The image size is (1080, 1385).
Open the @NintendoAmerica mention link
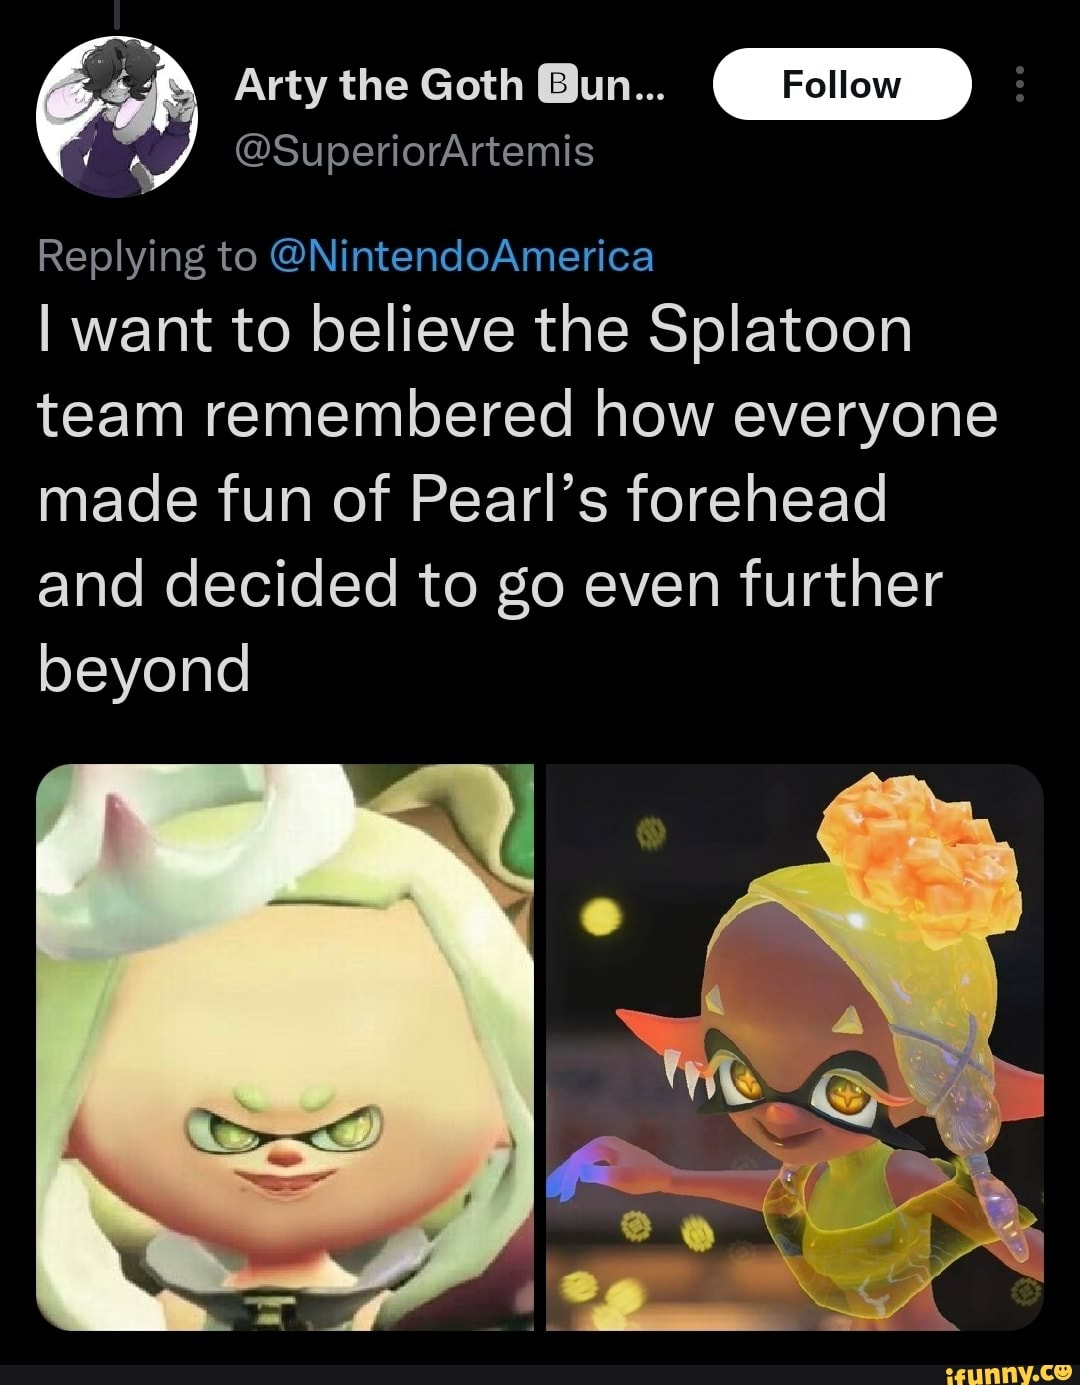click(462, 257)
